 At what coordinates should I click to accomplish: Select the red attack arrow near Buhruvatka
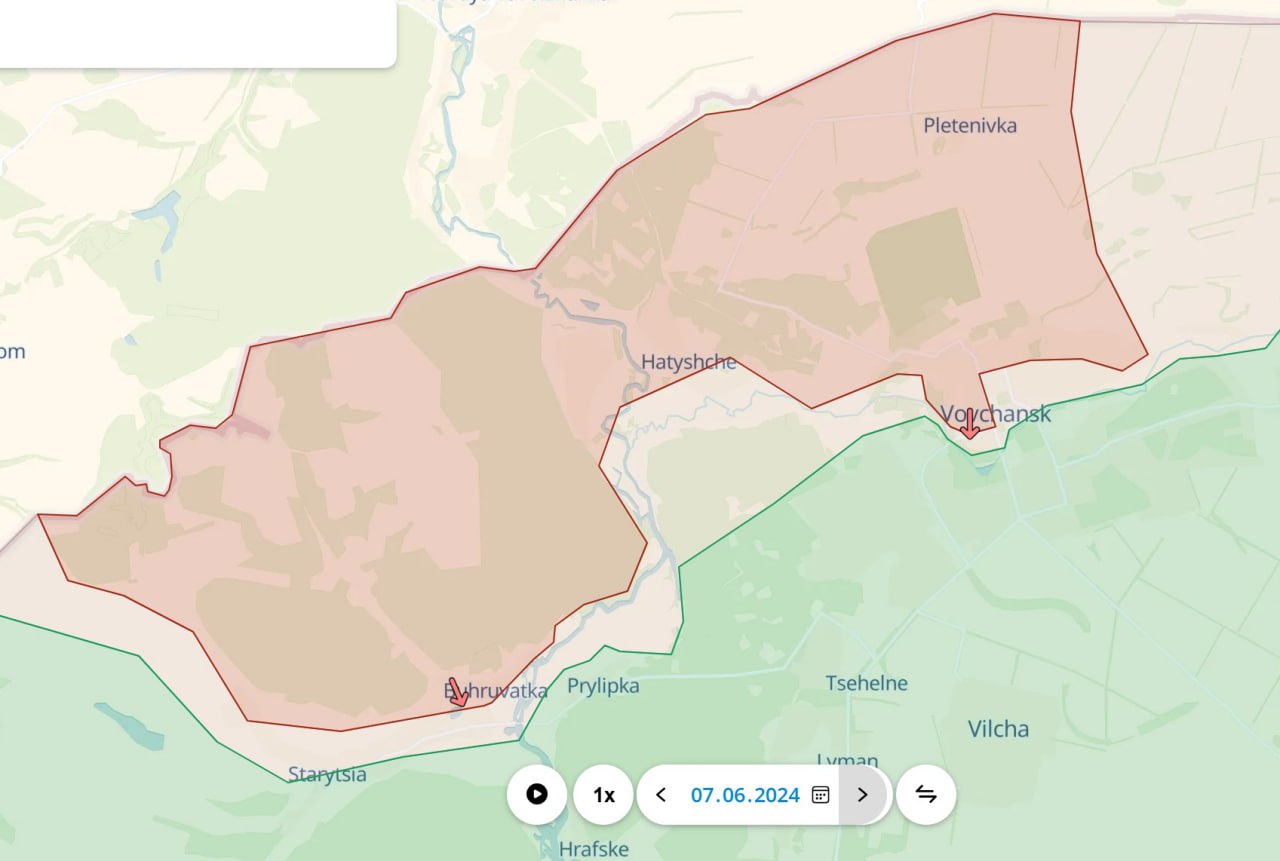[458, 692]
